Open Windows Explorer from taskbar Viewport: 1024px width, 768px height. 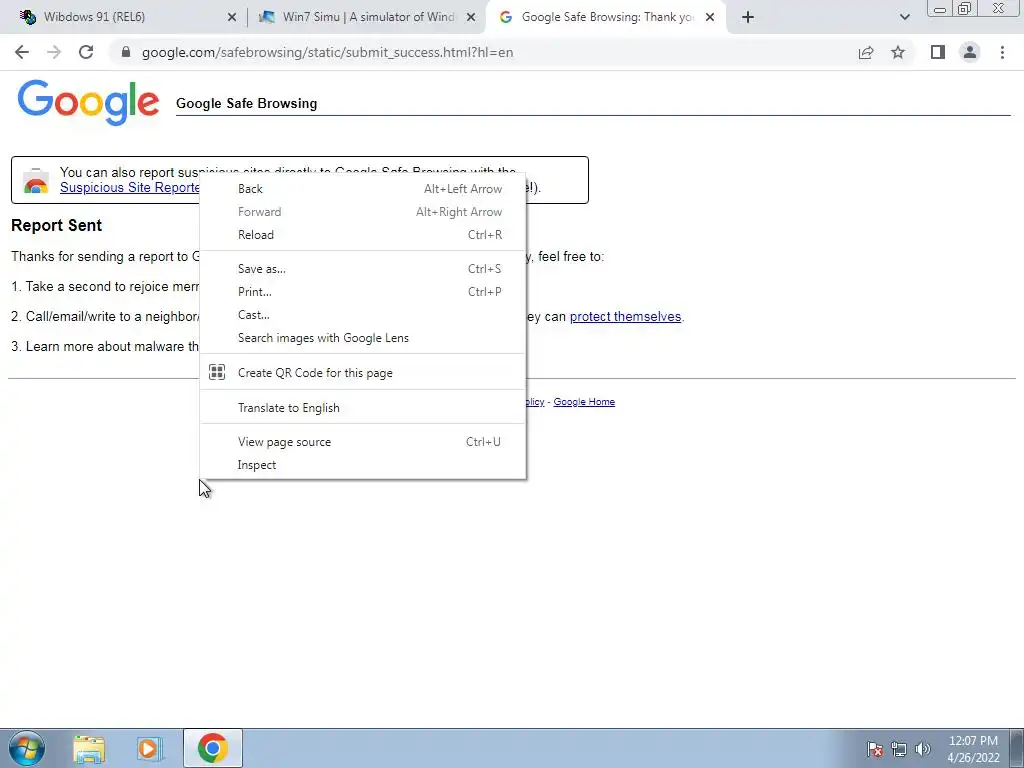[x=89, y=748]
